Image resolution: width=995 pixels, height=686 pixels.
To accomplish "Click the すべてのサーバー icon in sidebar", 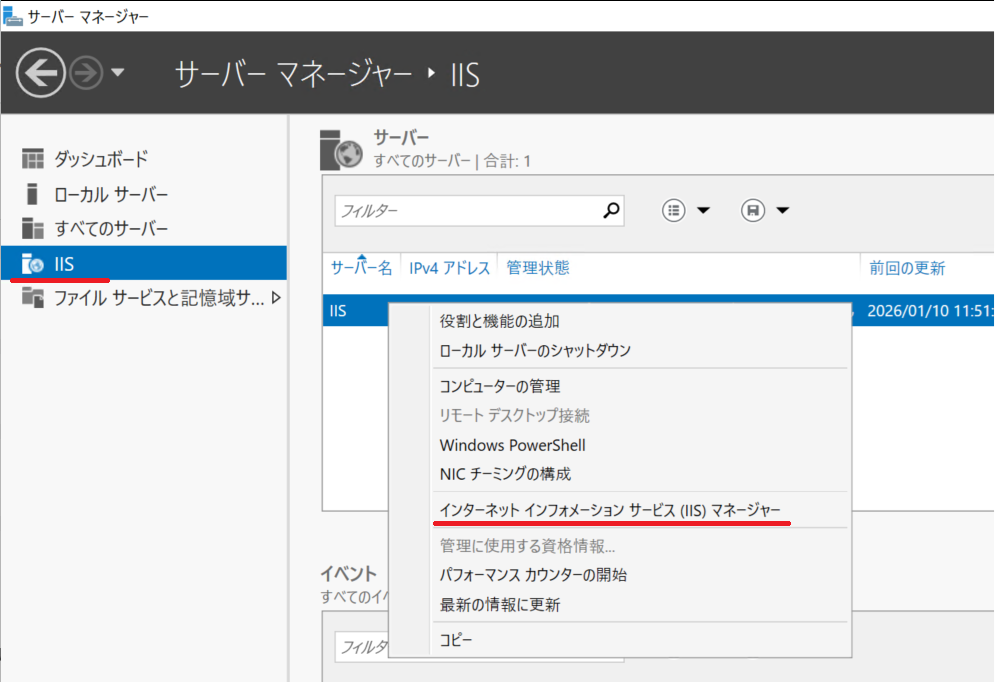I will pos(32,228).
